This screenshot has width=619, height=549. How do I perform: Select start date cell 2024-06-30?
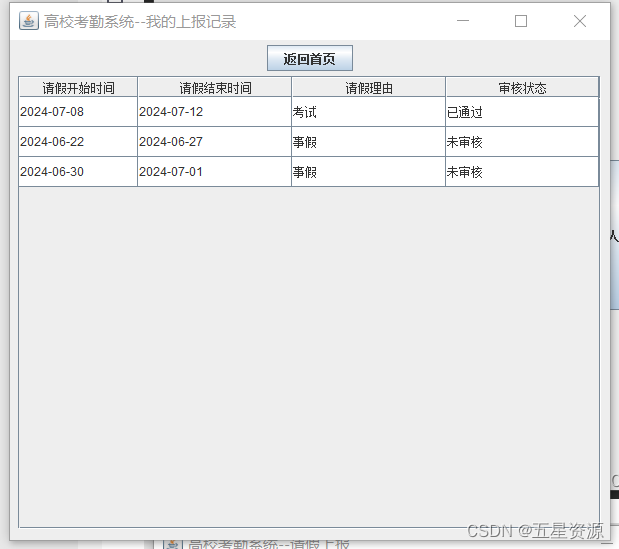[x=78, y=172]
